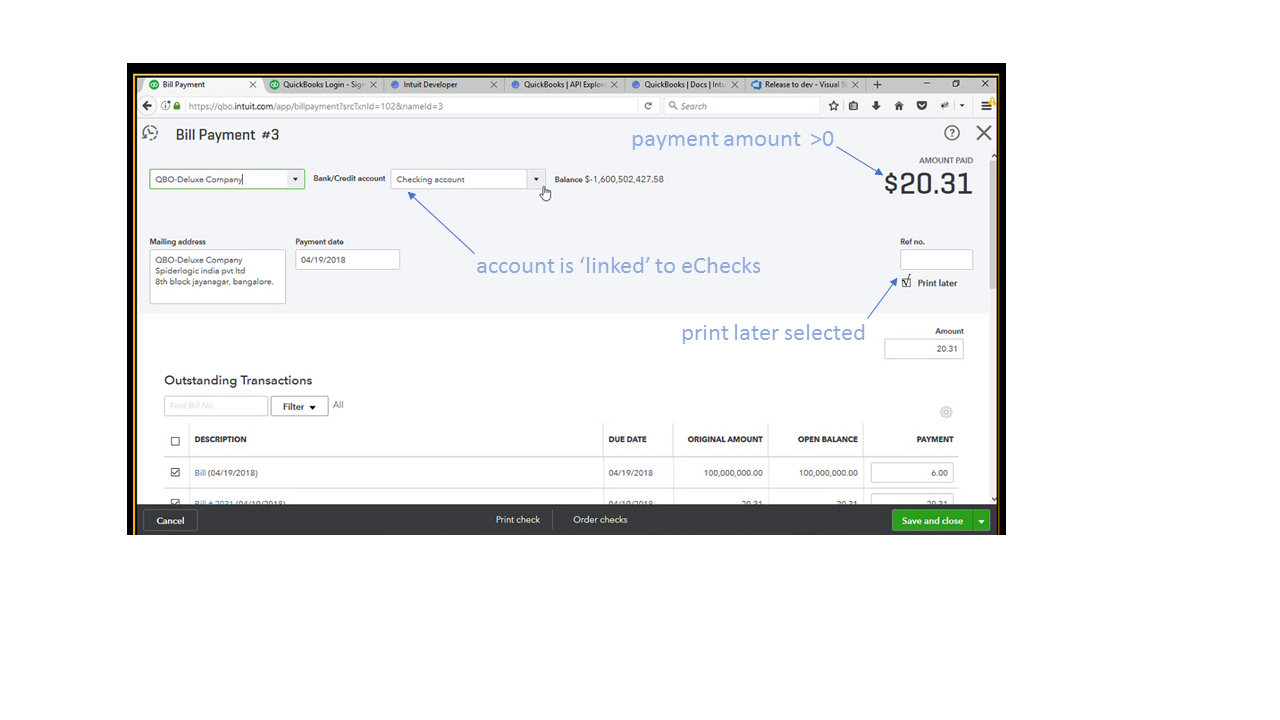Click the site information icon in address bar
Image resolution: width=1280 pixels, height=720 pixels.
click(166, 105)
